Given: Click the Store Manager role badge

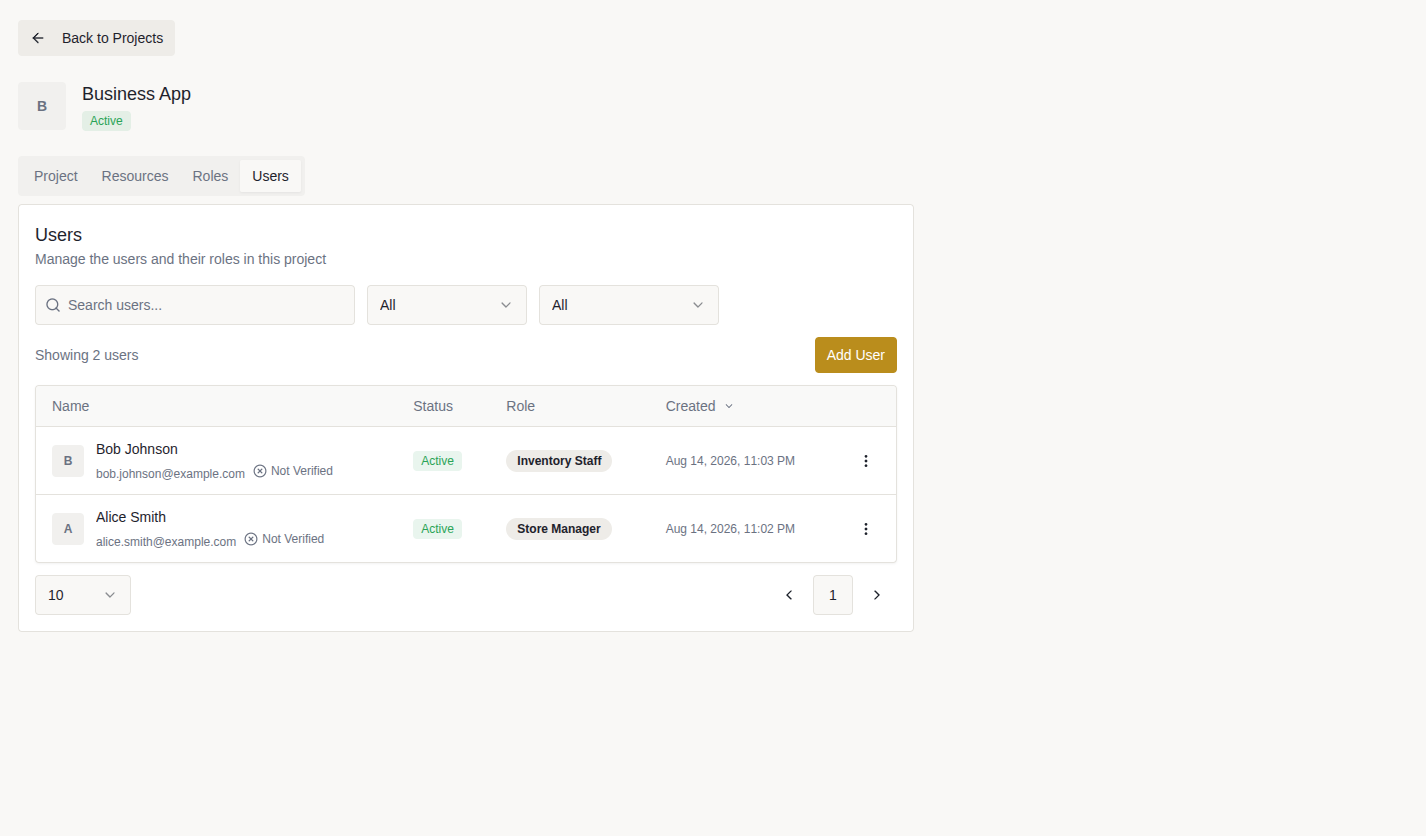Looking at the screenshot, I should coord(559,529).
